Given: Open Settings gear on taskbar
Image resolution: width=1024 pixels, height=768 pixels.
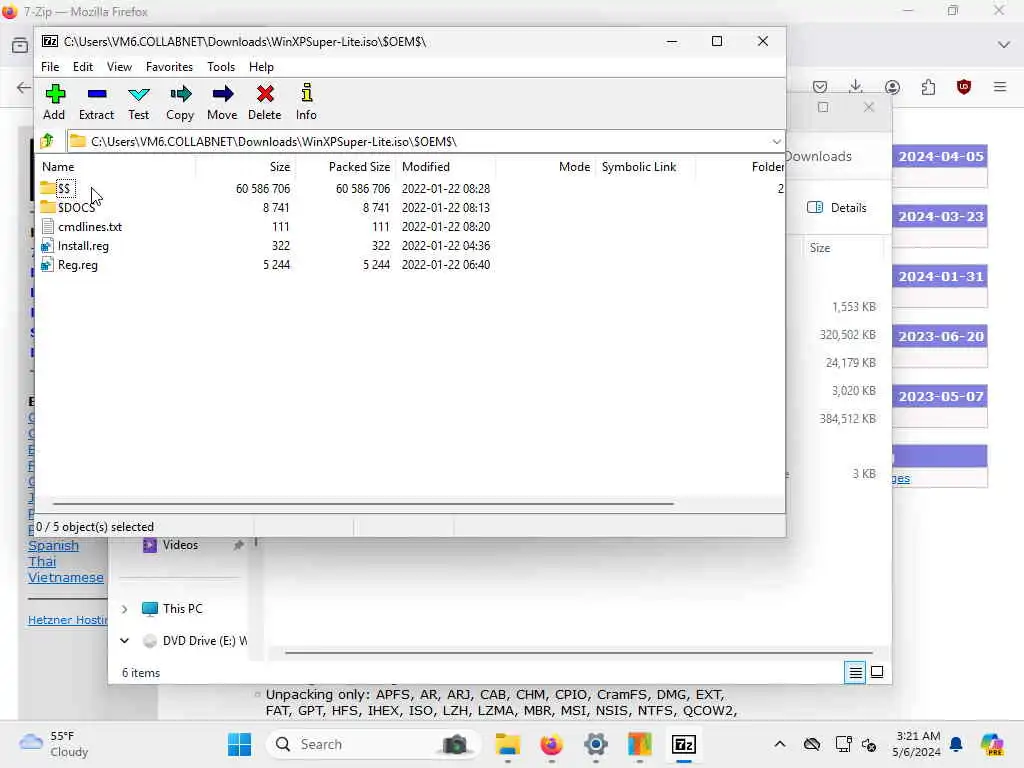Looking at the screenshot, I should click(x=596, y=744).
